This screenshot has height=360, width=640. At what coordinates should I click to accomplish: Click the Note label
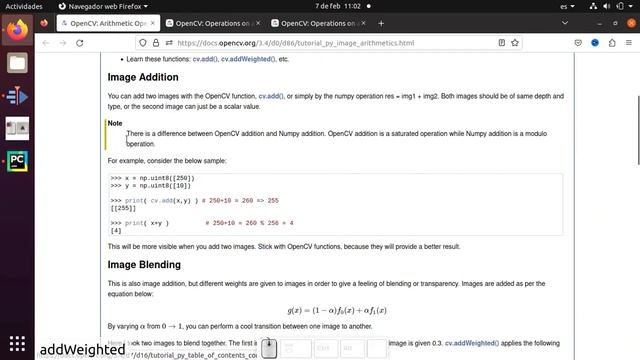pyautogui.click(x=115, y=123)
